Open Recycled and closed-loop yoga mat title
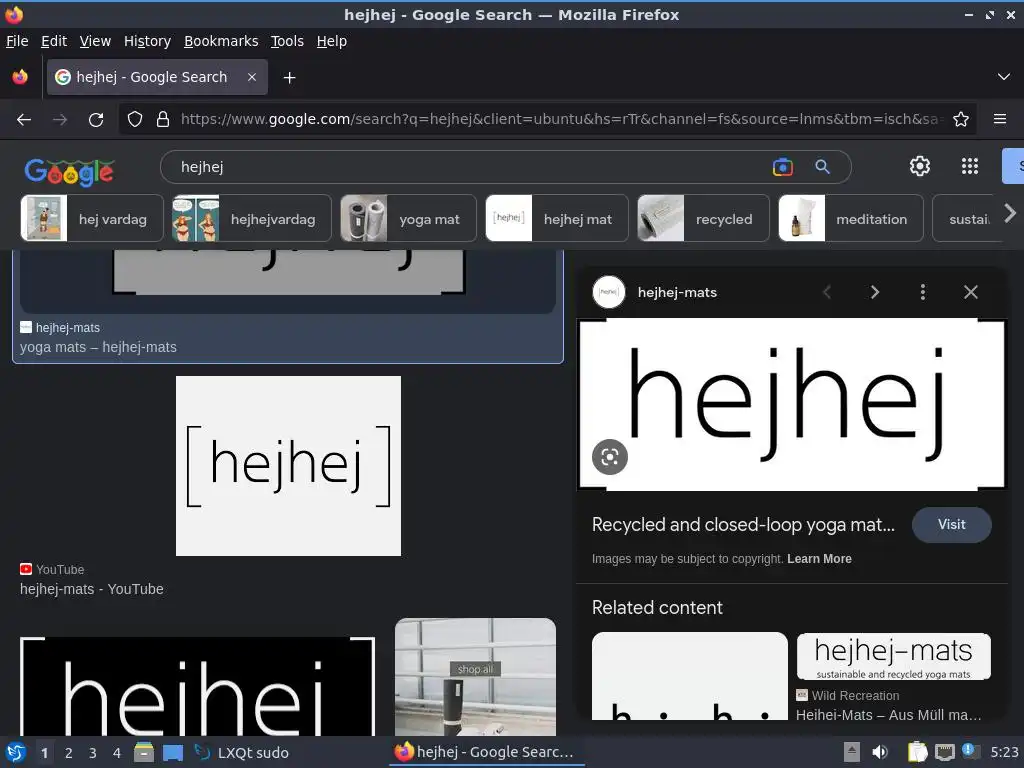This screenshot has height=768, width=1024. 743,524
